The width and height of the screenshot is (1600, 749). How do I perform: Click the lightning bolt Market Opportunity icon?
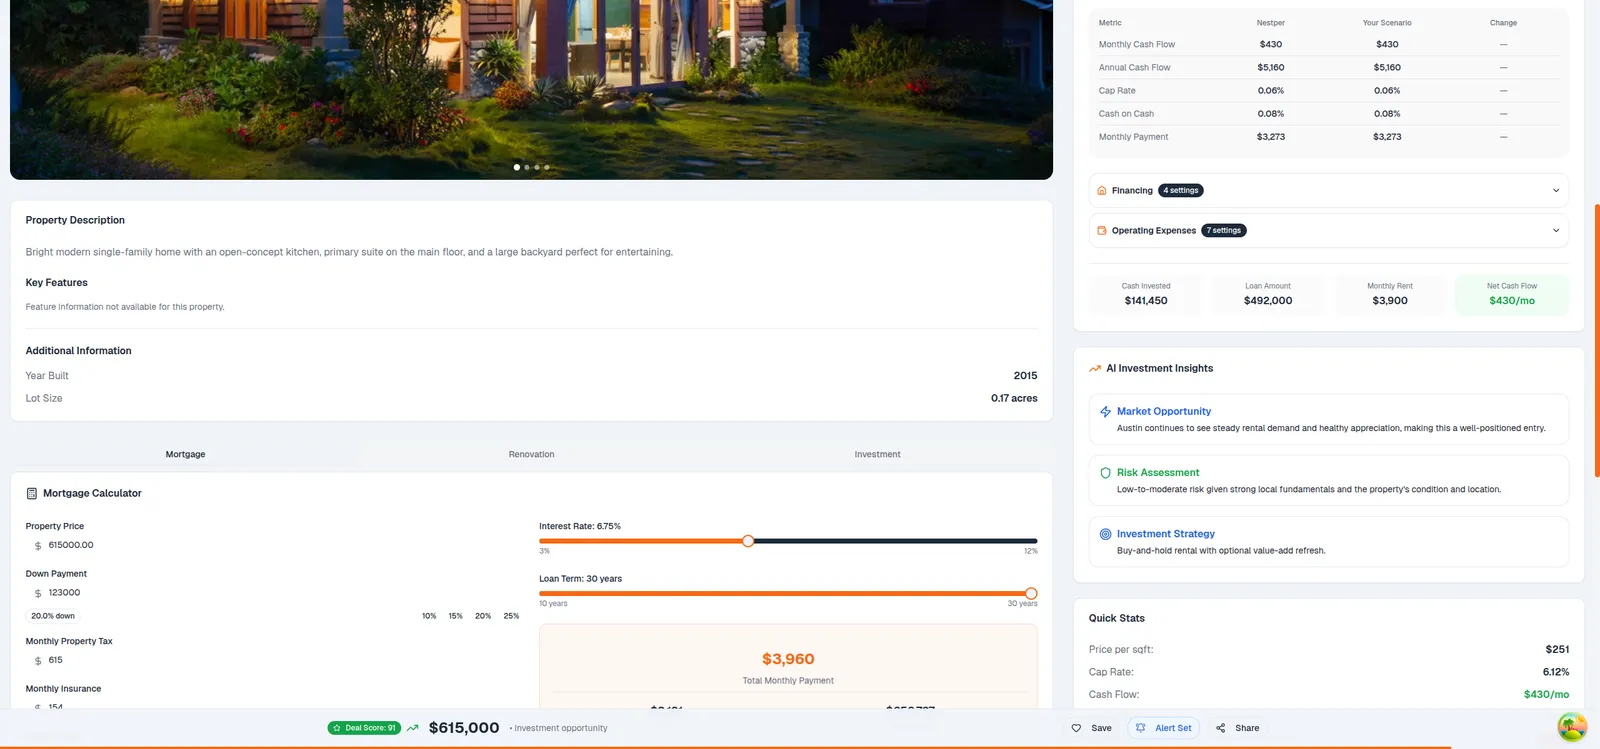click(1105, 412)
